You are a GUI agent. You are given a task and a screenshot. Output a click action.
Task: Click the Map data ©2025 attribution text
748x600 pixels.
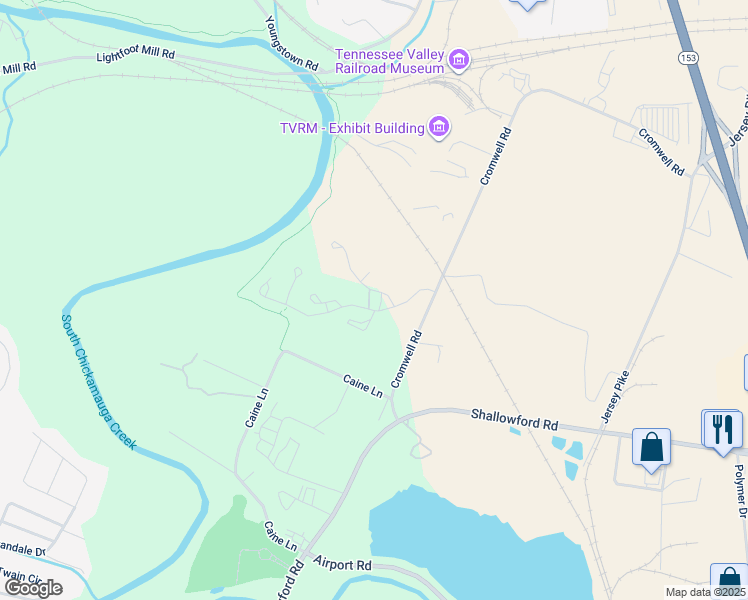tap(705, 592)
